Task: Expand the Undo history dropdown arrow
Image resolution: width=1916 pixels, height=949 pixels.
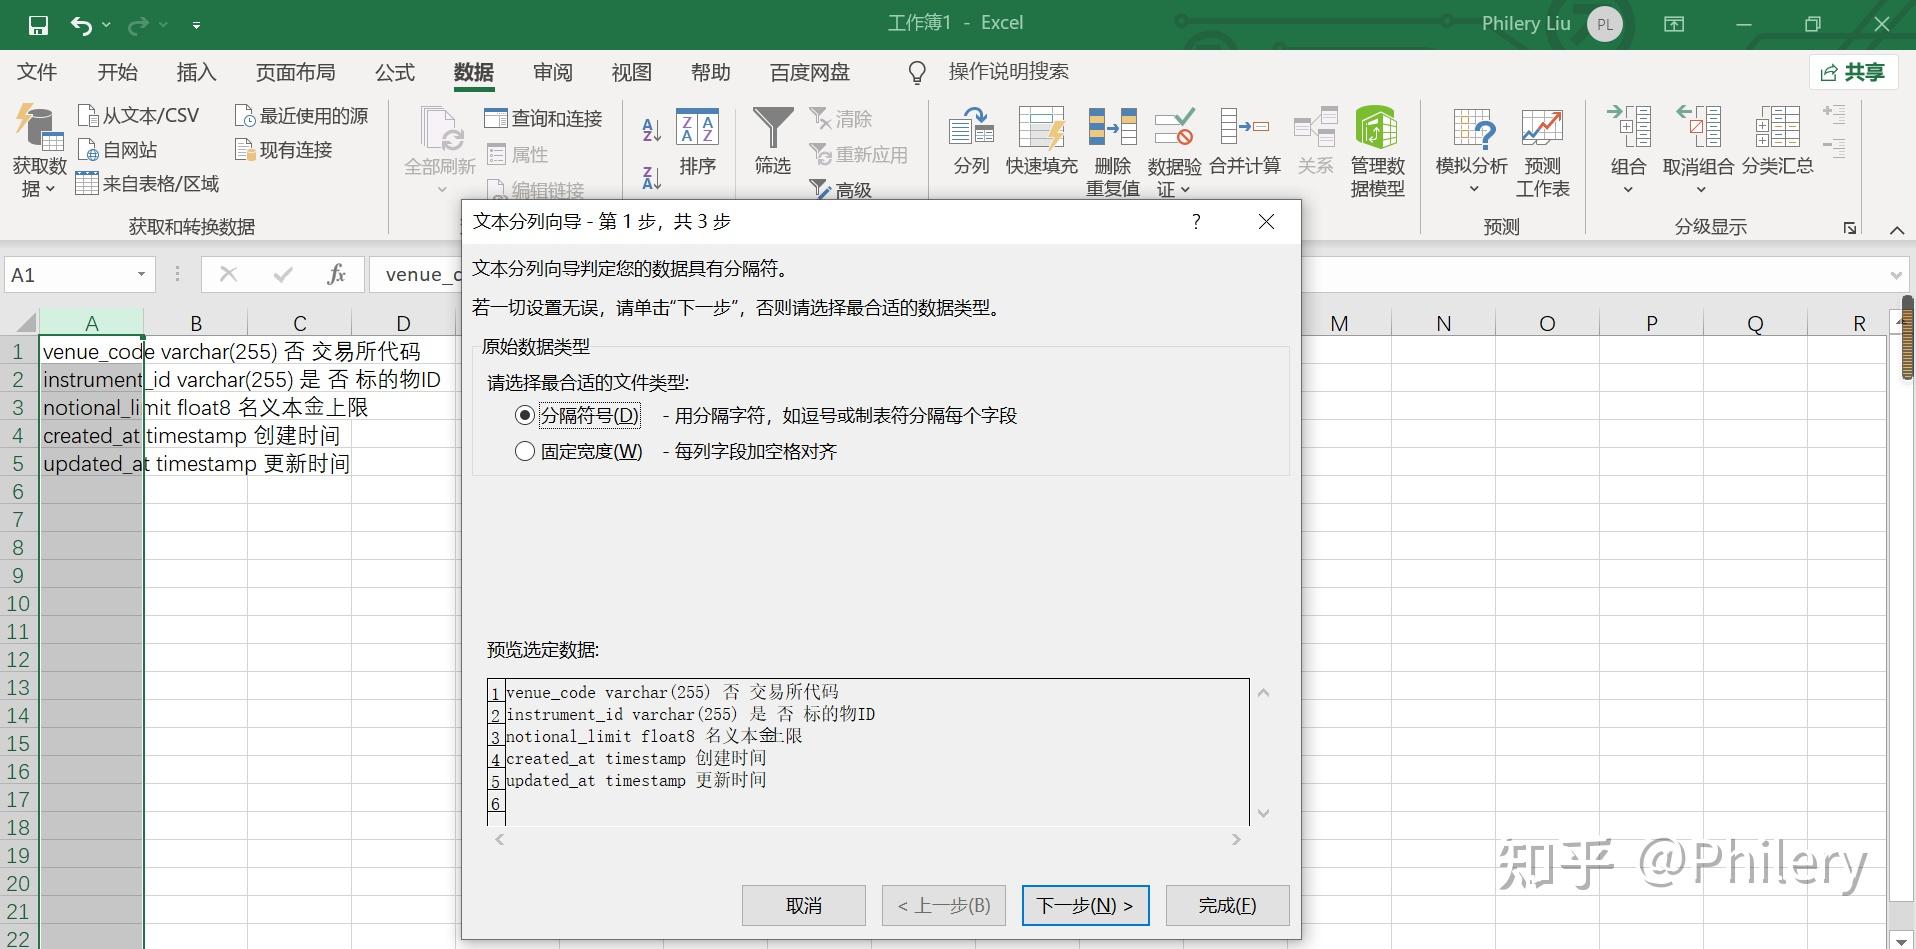Action: 106,25
